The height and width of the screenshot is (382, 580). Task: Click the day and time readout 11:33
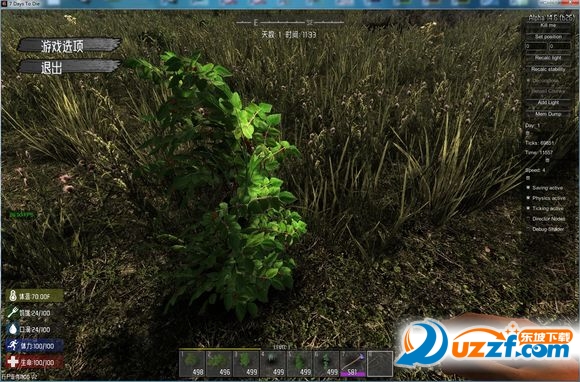[289, 35]
